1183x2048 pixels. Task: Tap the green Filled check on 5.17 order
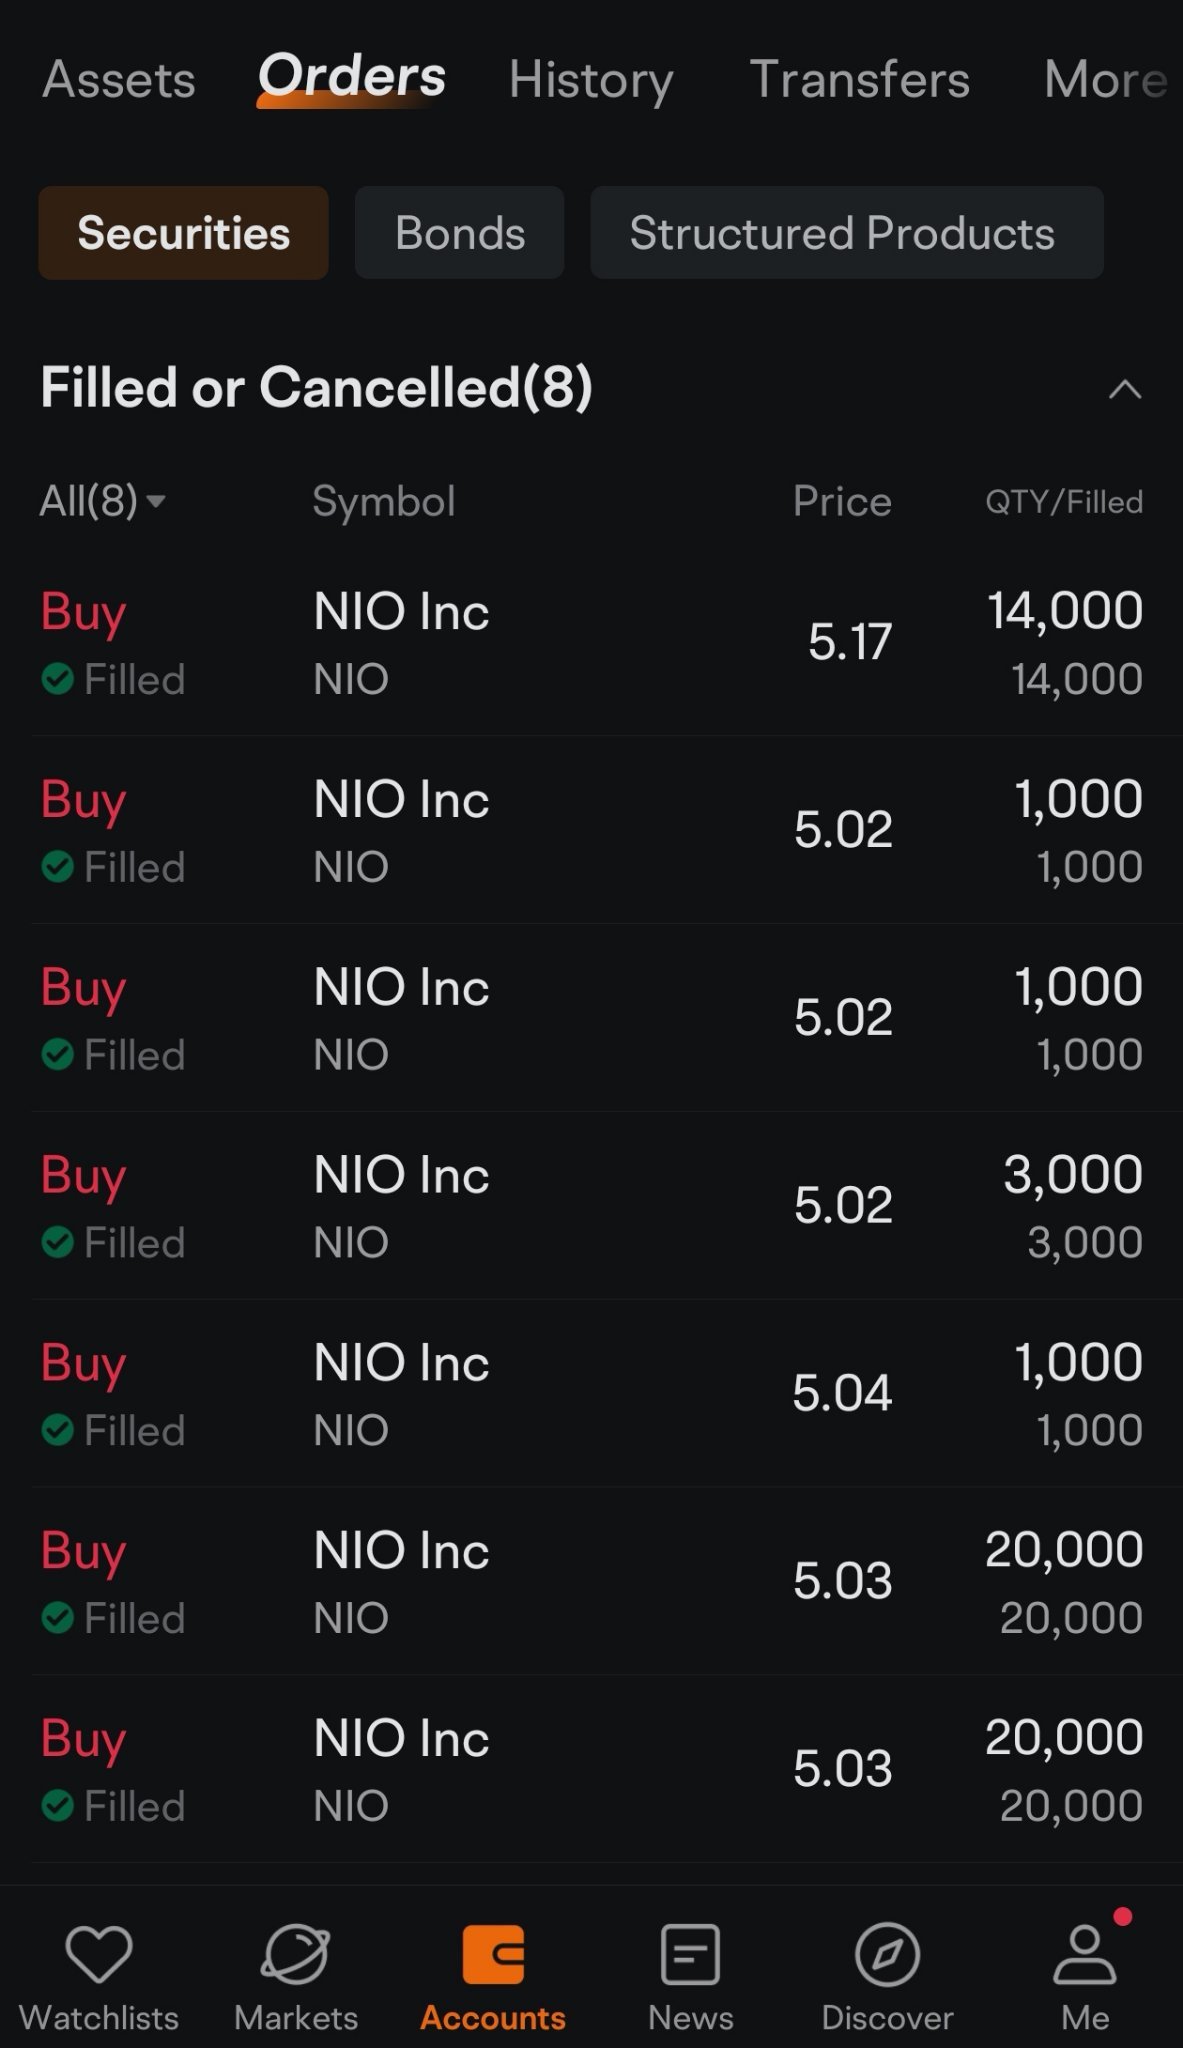[x=57, y=680]
